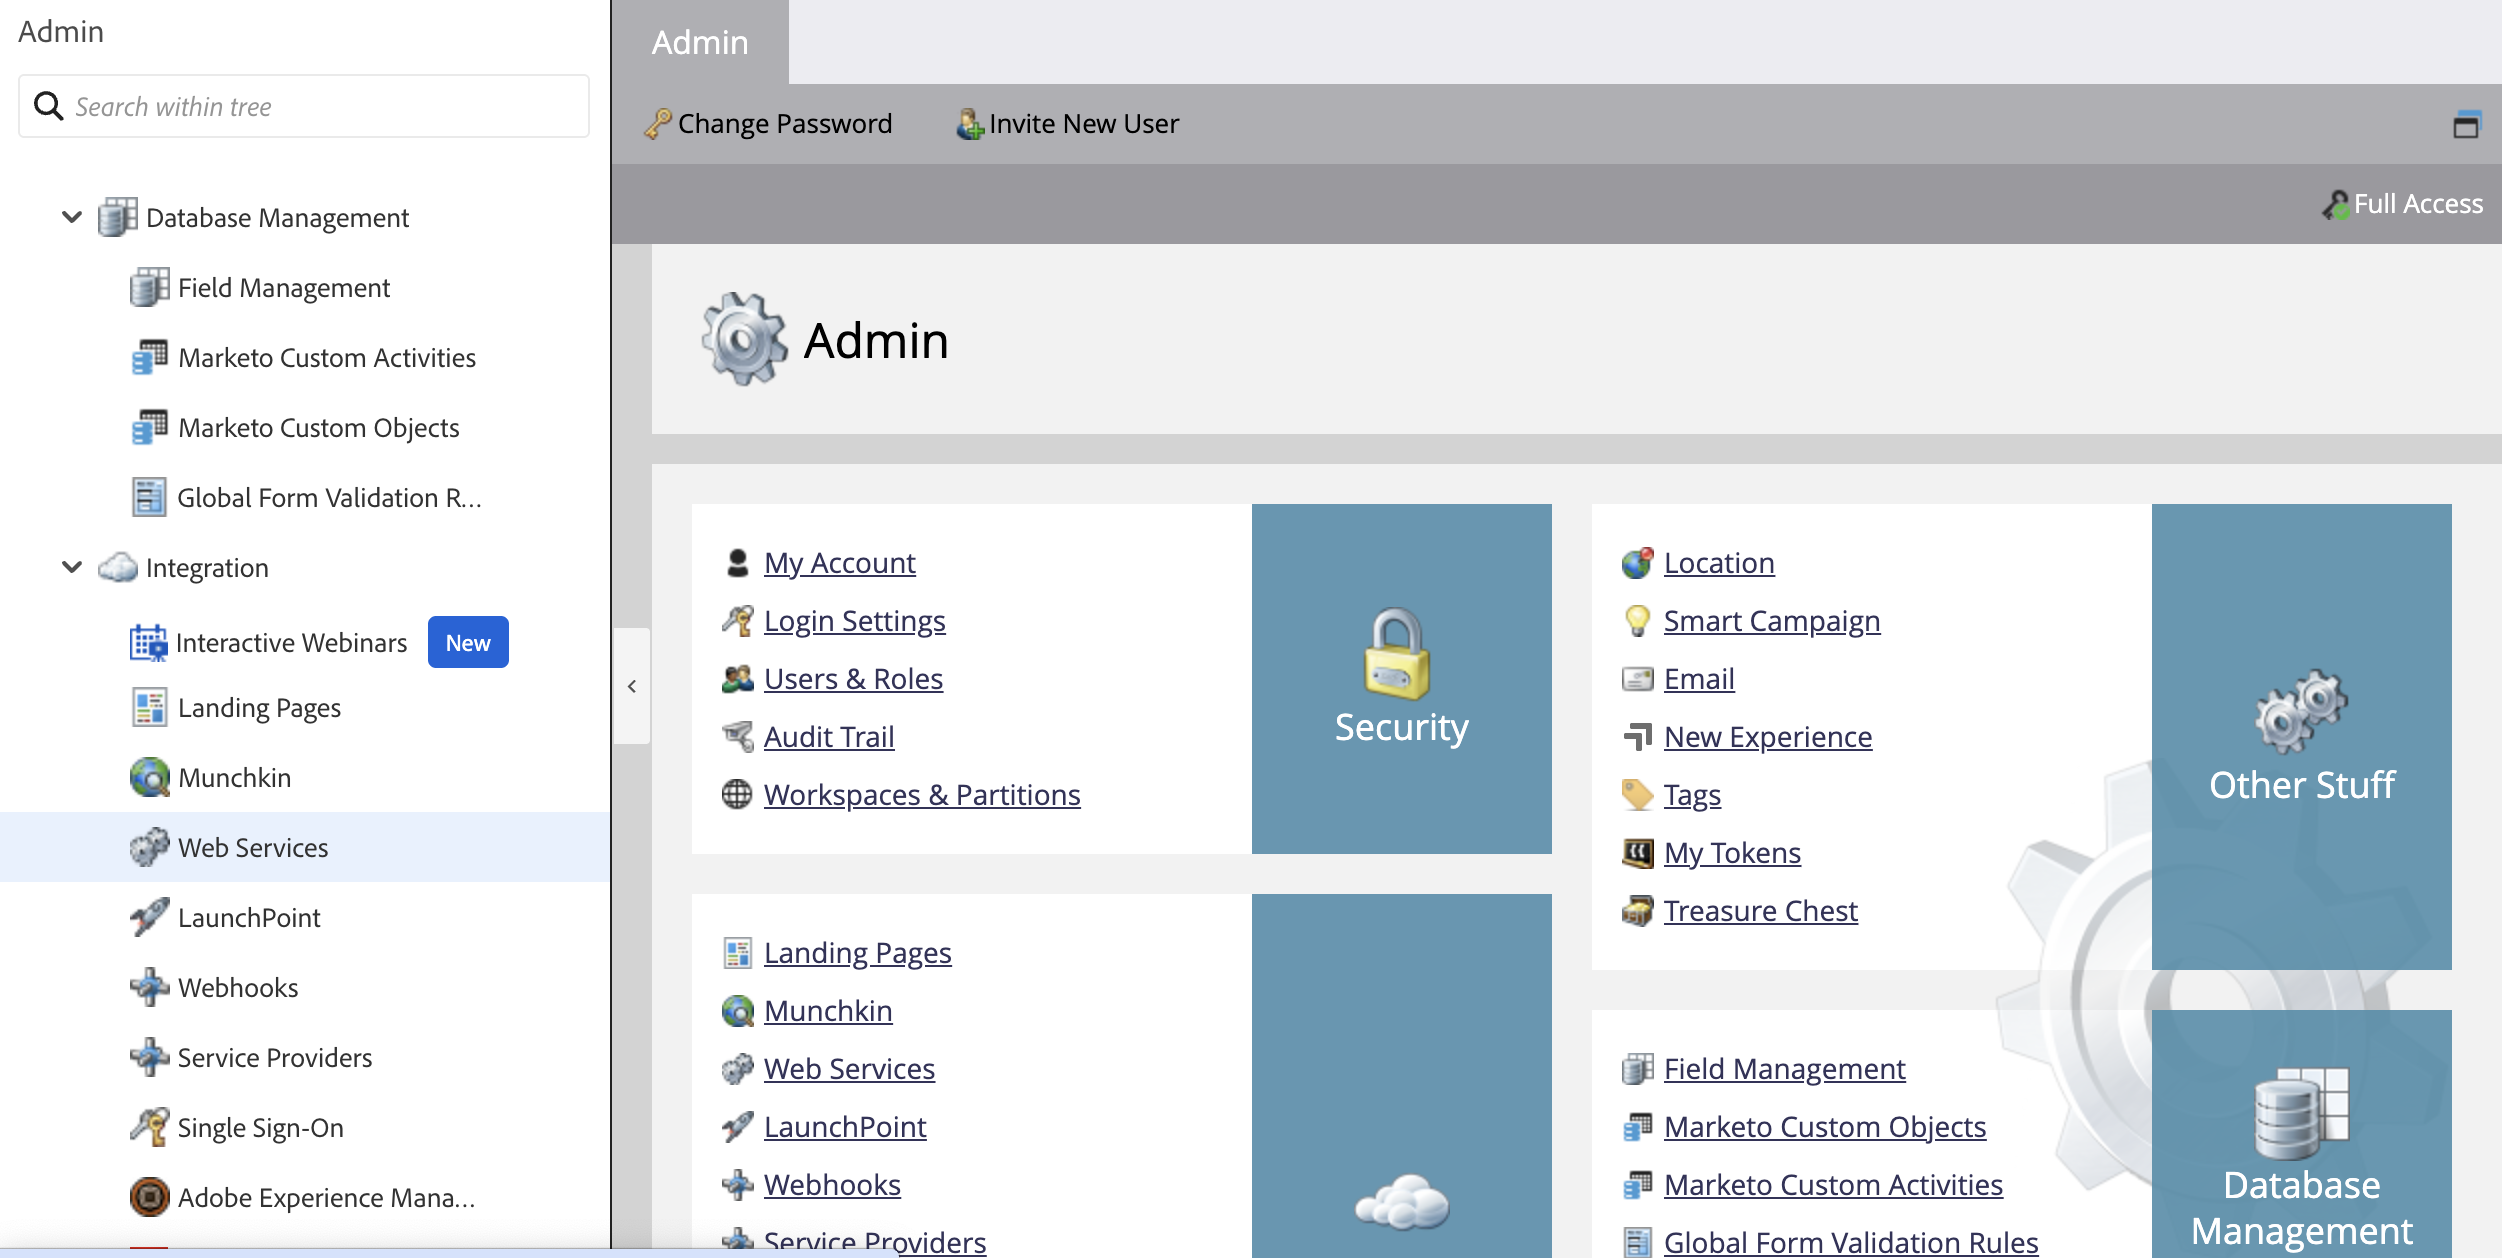Collapse the Database Management tree node

point(72,217)
